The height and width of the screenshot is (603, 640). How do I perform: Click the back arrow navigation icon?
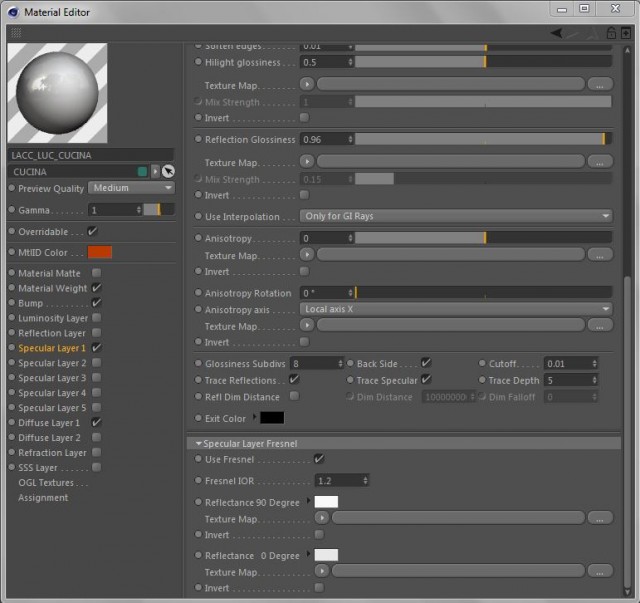[x=556, y=33]
